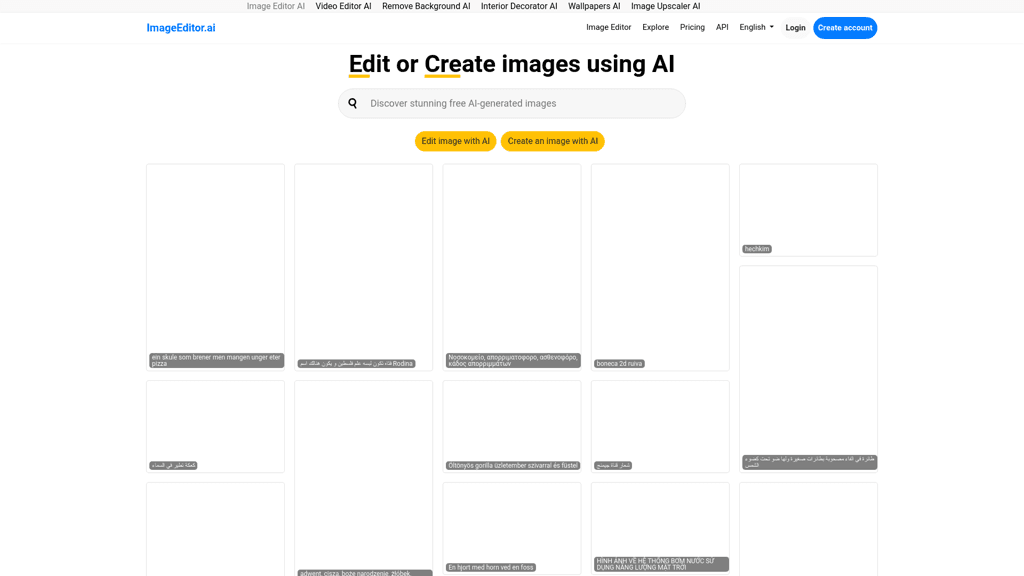Open the Interior Decorator AI page

point(518,6)
